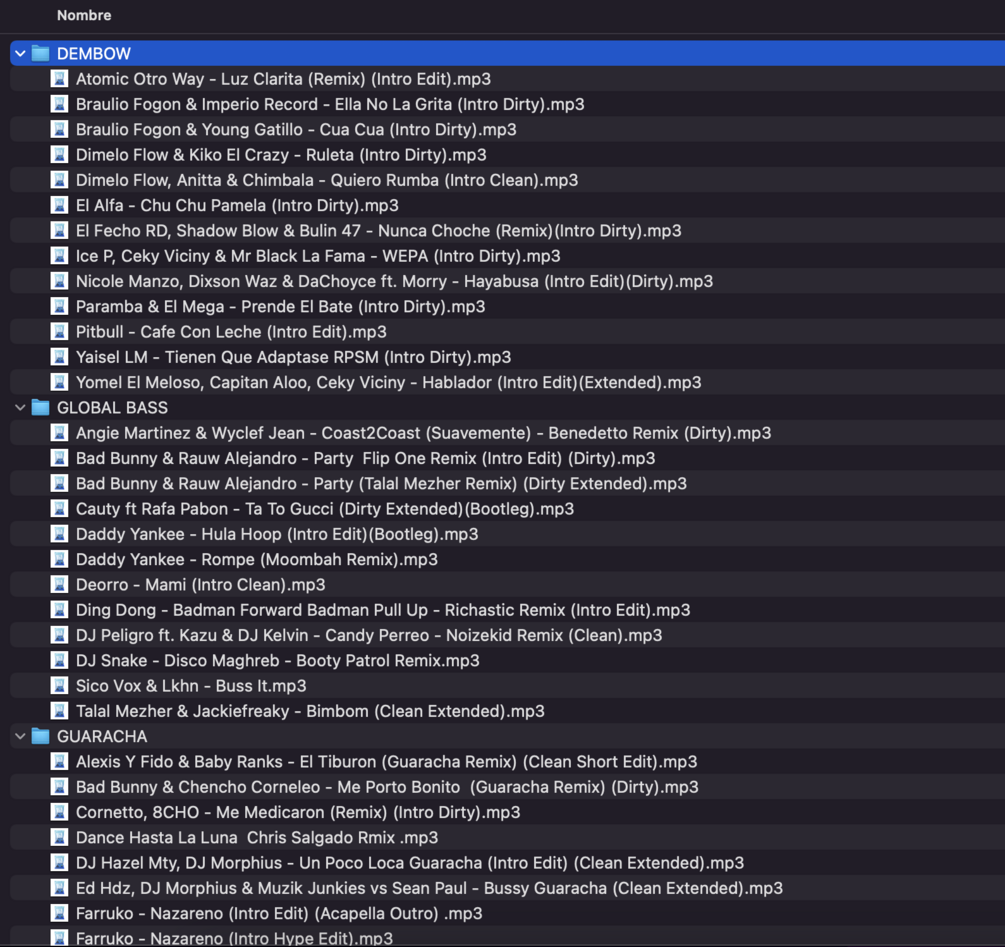The height and width of the screenshot is (947, 1005).
Task: Click the GLOBAL BASS folder icon
Action: click(x=40, y=408)
